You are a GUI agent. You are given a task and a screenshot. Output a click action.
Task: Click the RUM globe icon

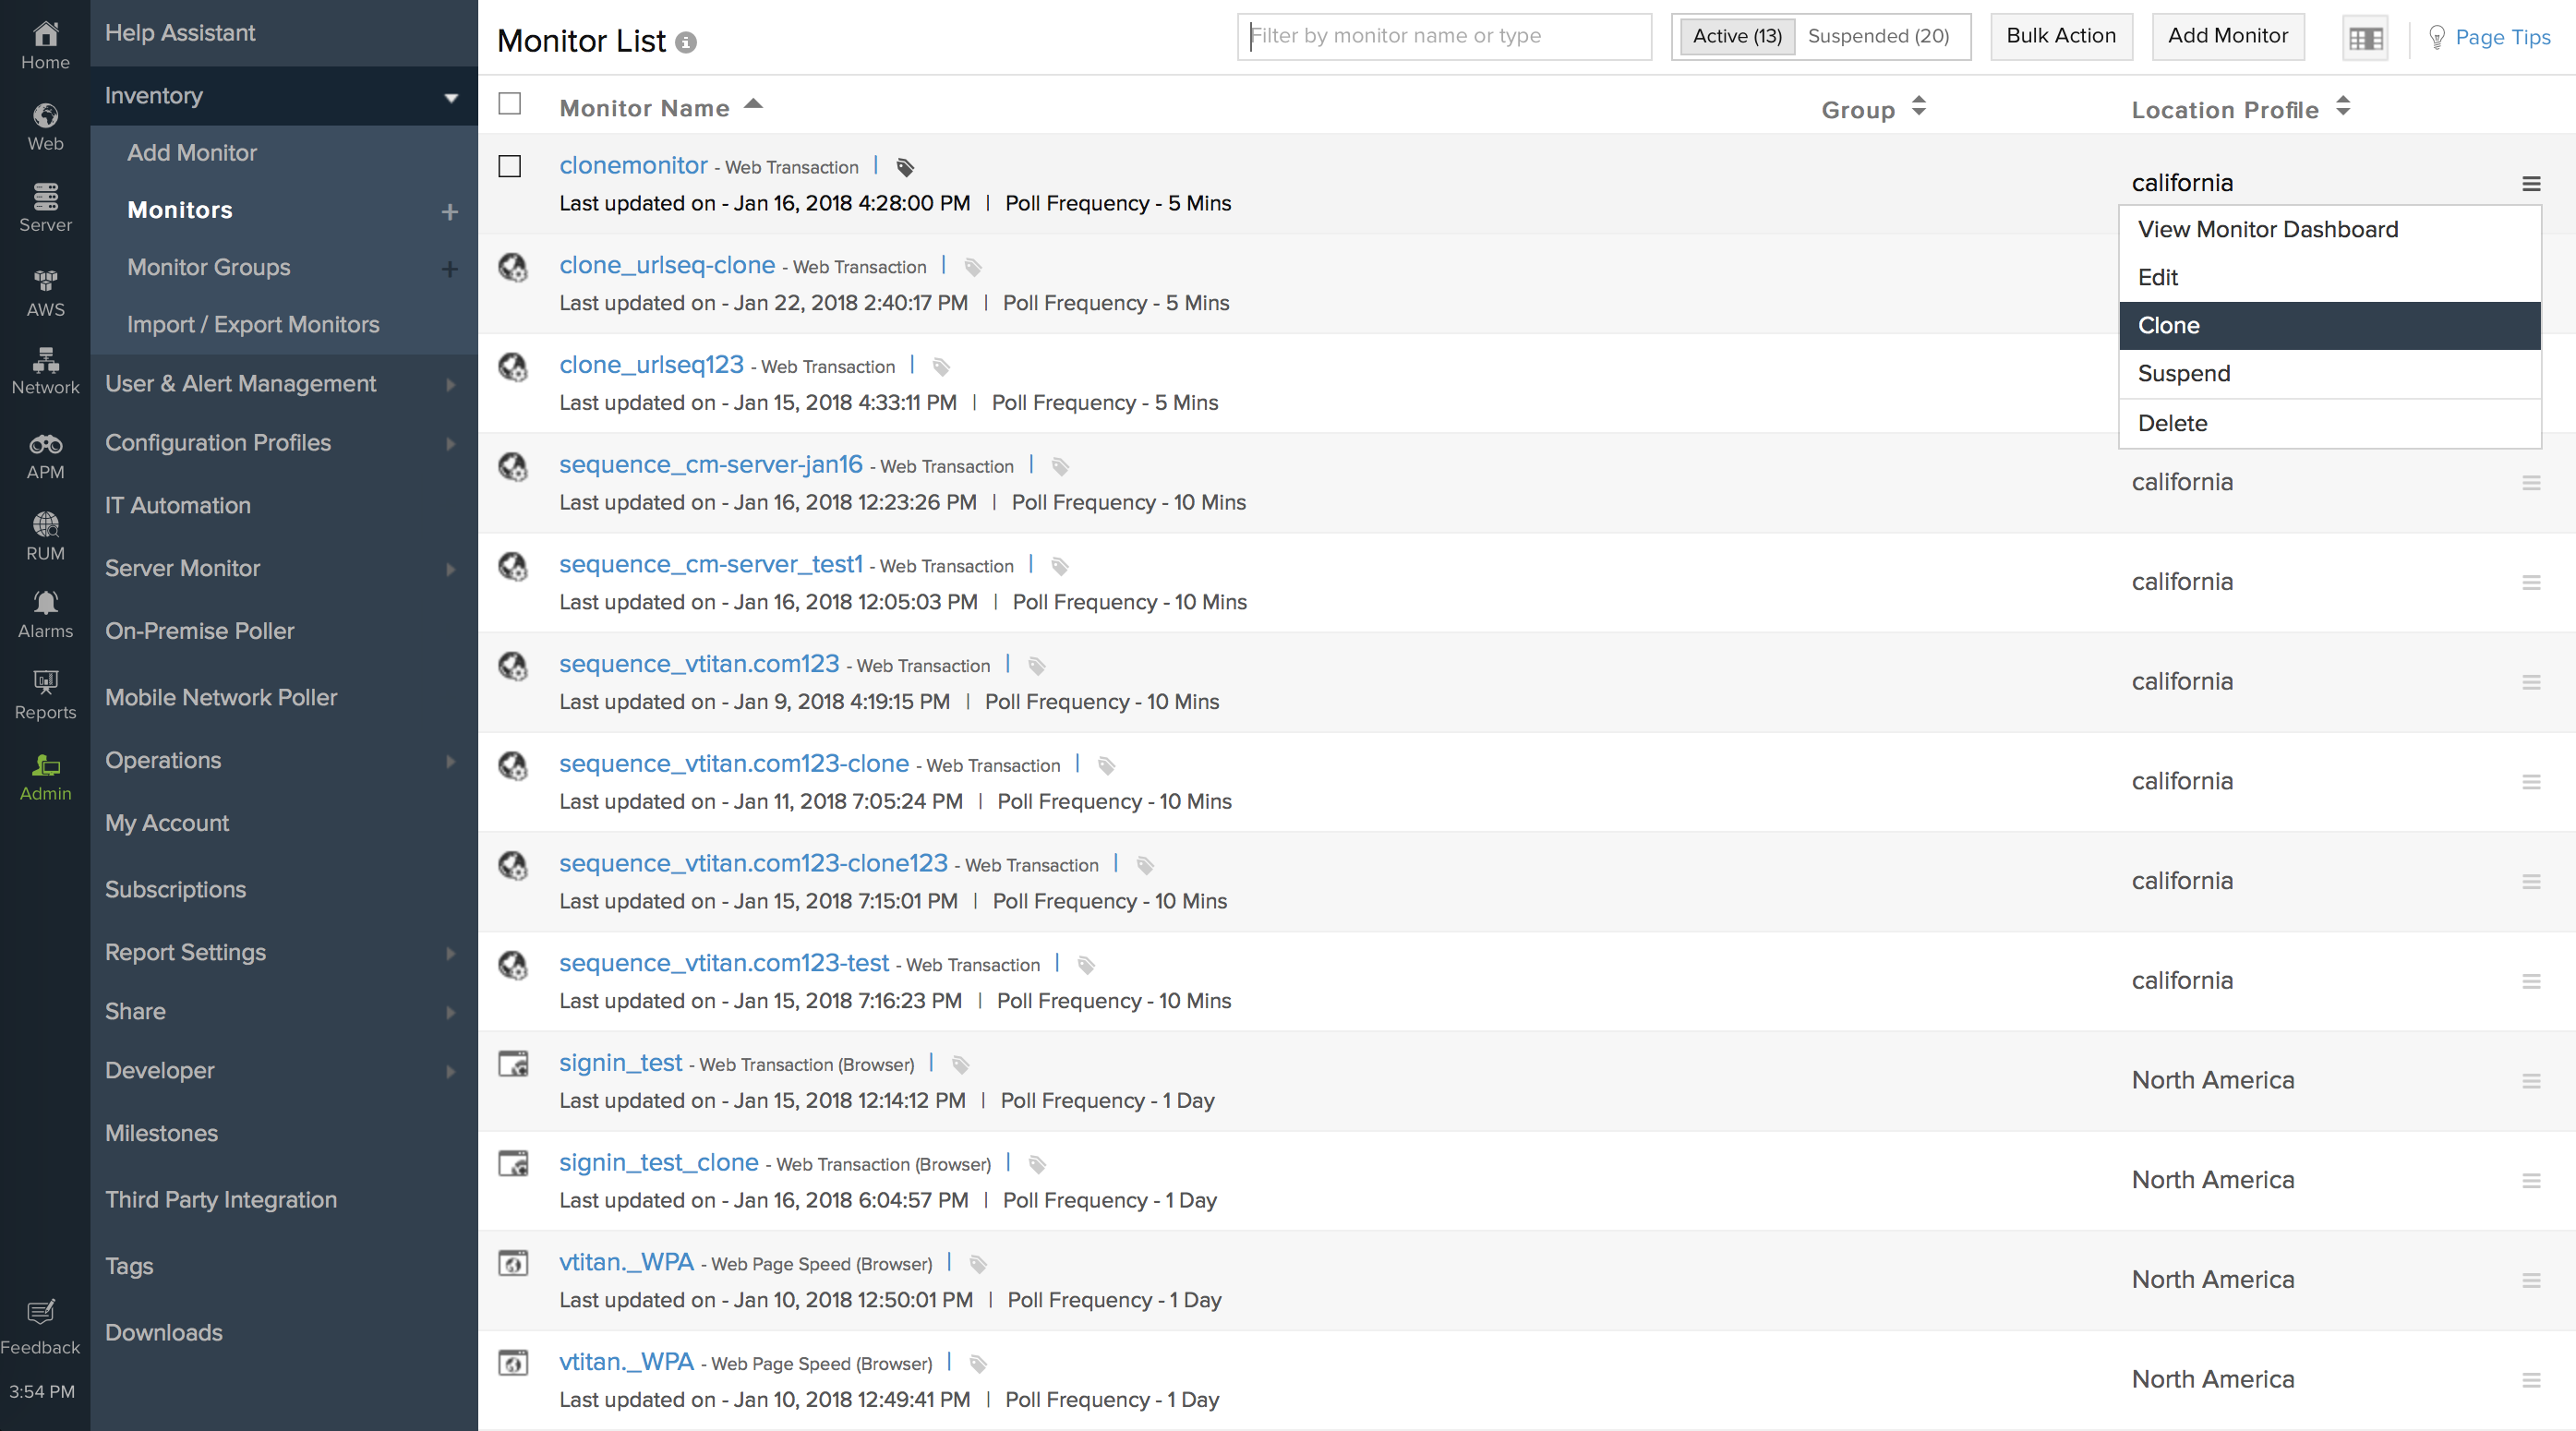[x=45, y=525]
